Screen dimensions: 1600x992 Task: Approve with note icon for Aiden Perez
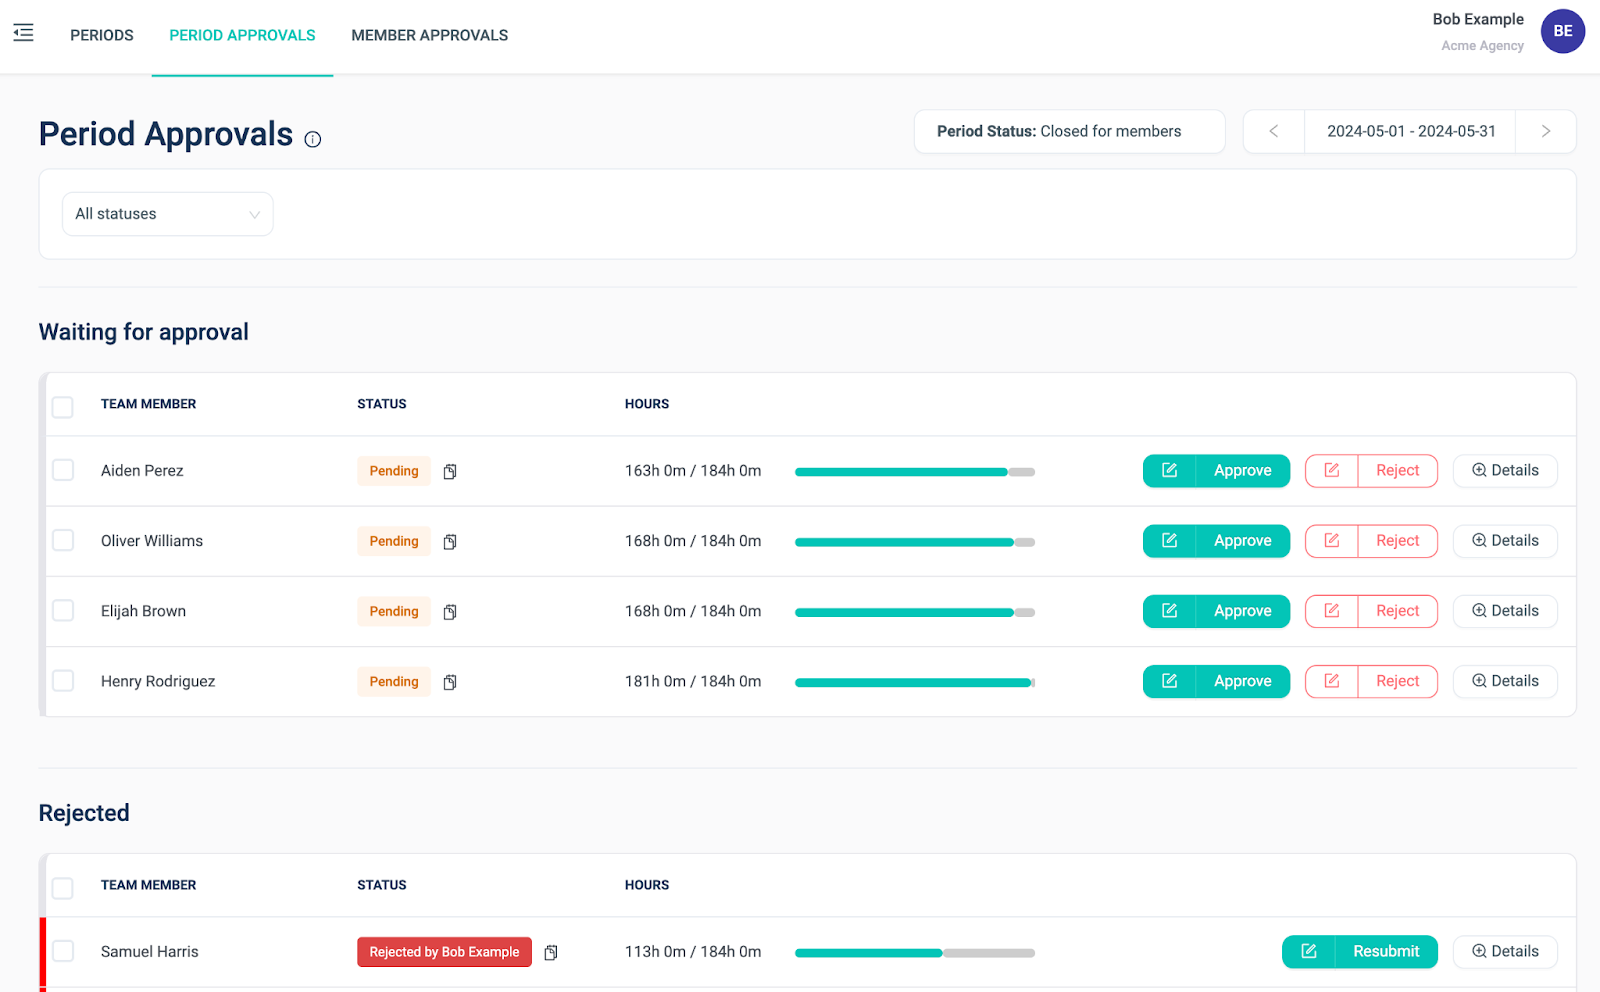tap(1169, 471)
